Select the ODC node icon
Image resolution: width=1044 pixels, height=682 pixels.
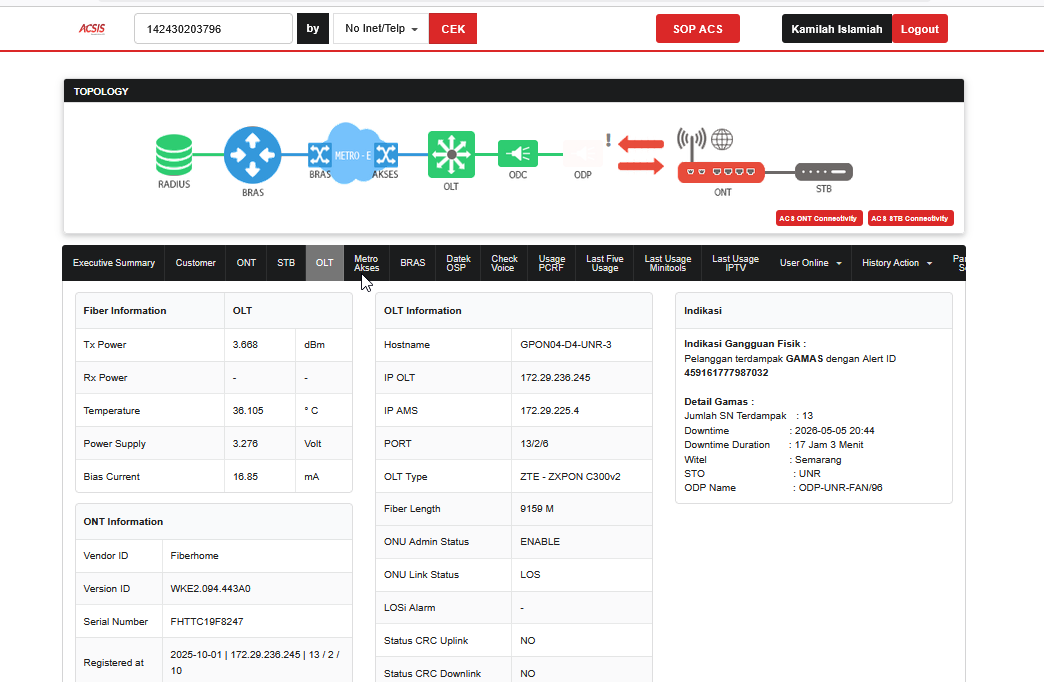518,155
